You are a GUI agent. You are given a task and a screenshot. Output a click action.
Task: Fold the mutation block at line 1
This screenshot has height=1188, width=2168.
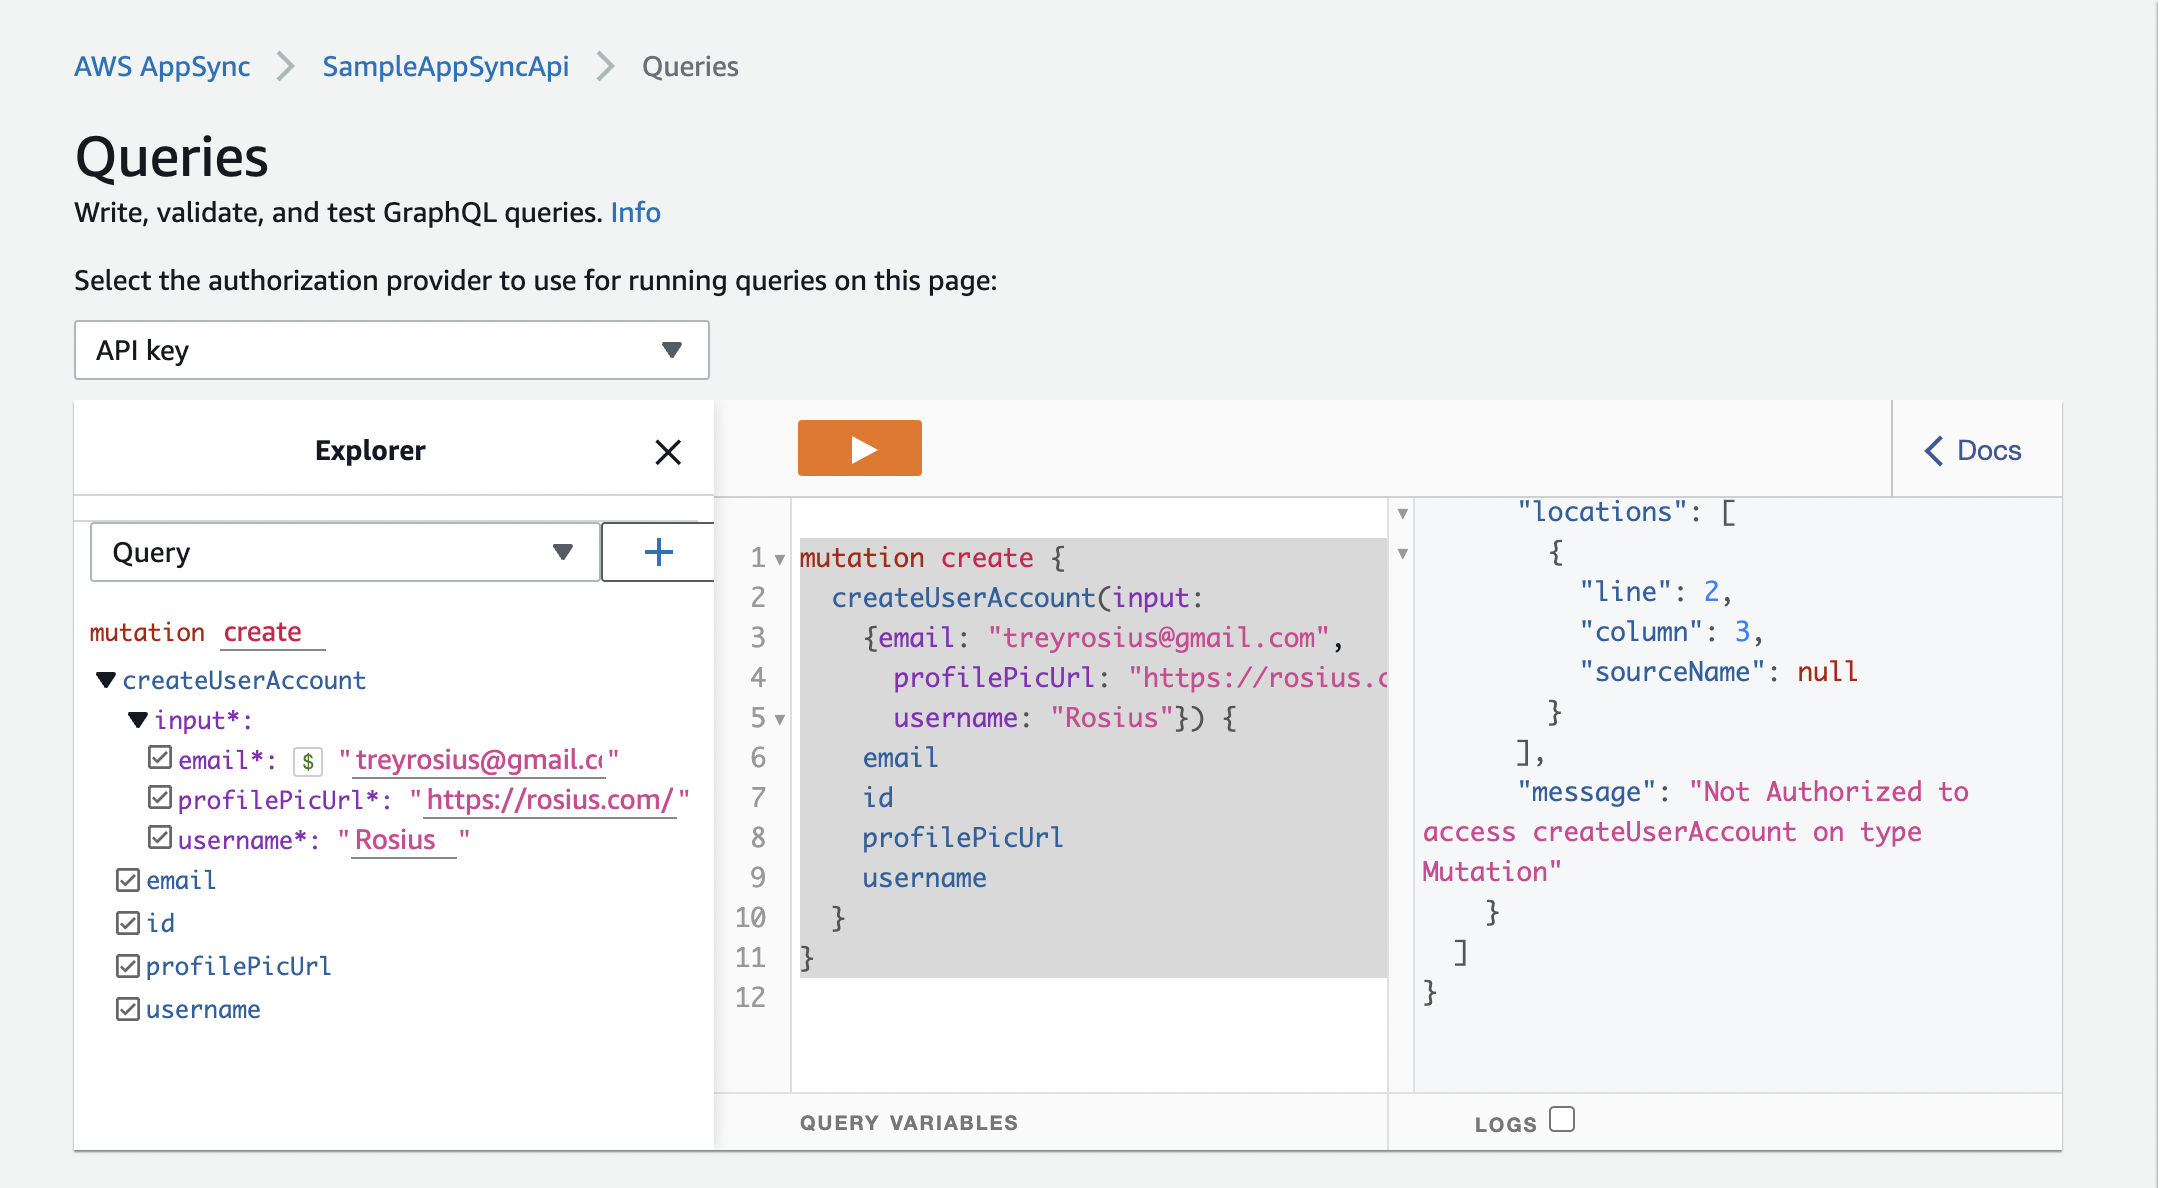tap(780, 559)
